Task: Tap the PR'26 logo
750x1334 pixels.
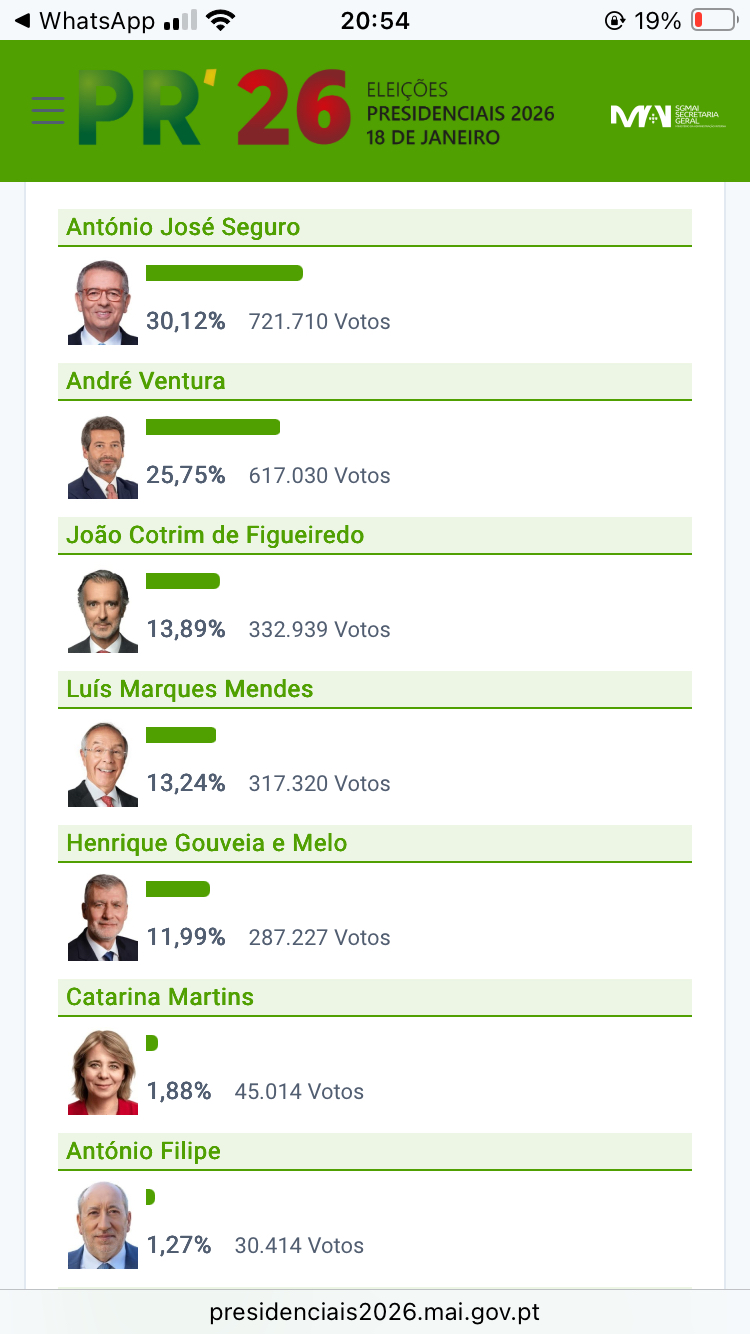Action: pyautogui.click(x=213, y=108)
